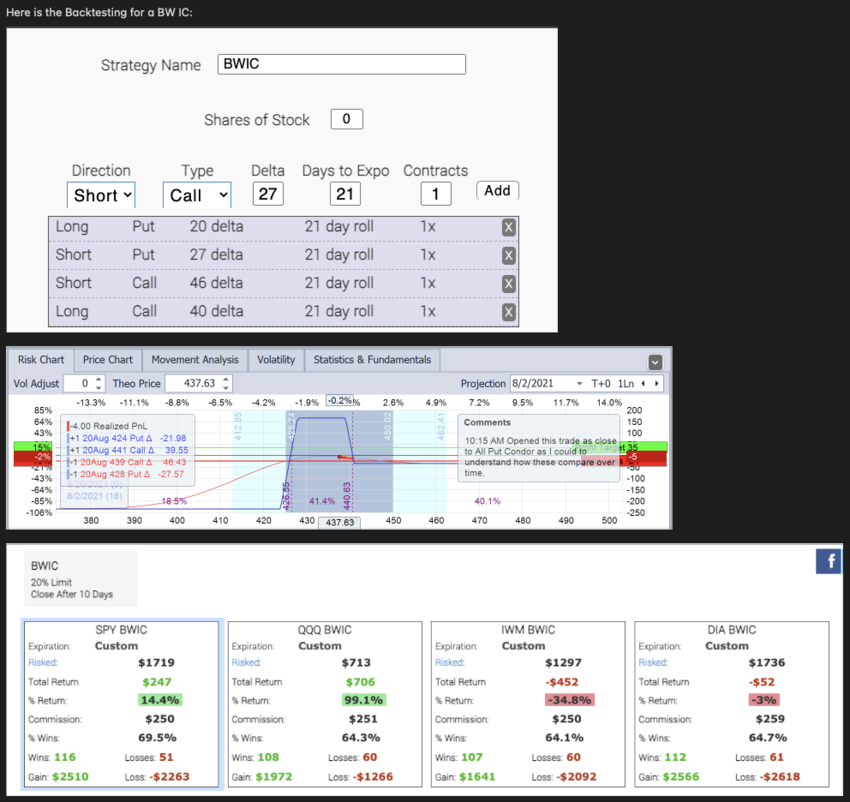
Task: Open Statistics & Fundamentals tab
Action: pyautogui.click(x=372, y=360)
